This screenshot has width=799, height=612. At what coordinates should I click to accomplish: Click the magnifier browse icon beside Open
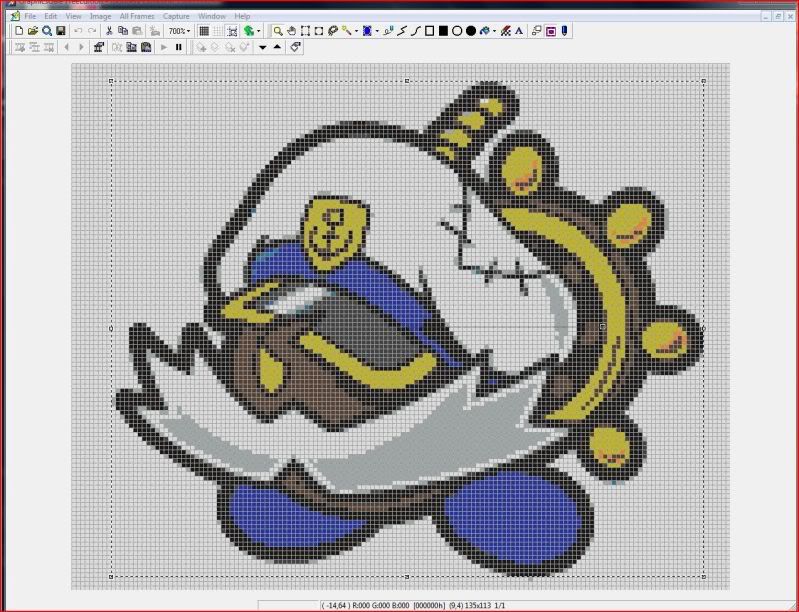pos(47,31)
